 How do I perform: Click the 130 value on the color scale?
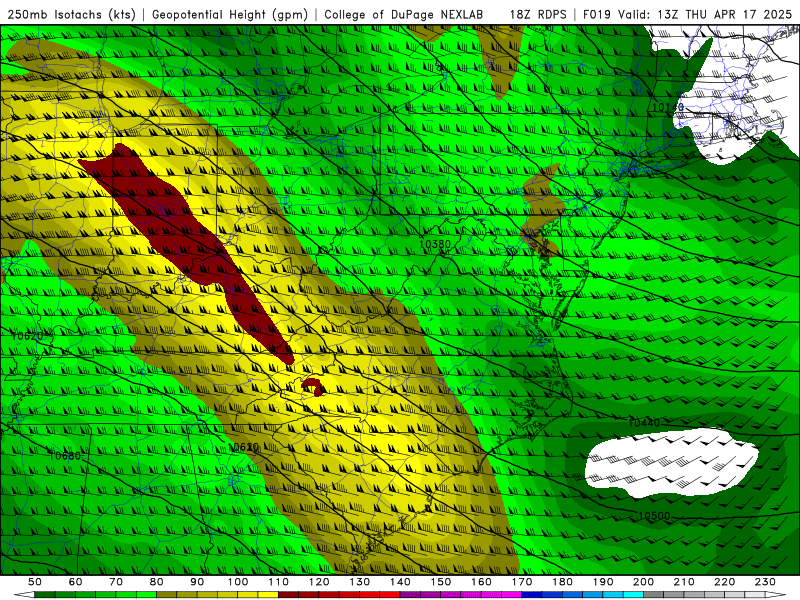coord(360,582)
